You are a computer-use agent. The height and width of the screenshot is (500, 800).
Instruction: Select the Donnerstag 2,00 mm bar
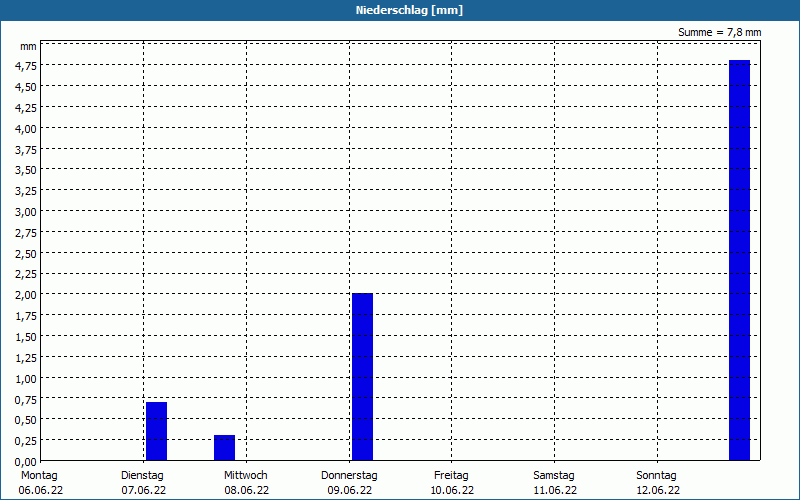coord(362,377)
